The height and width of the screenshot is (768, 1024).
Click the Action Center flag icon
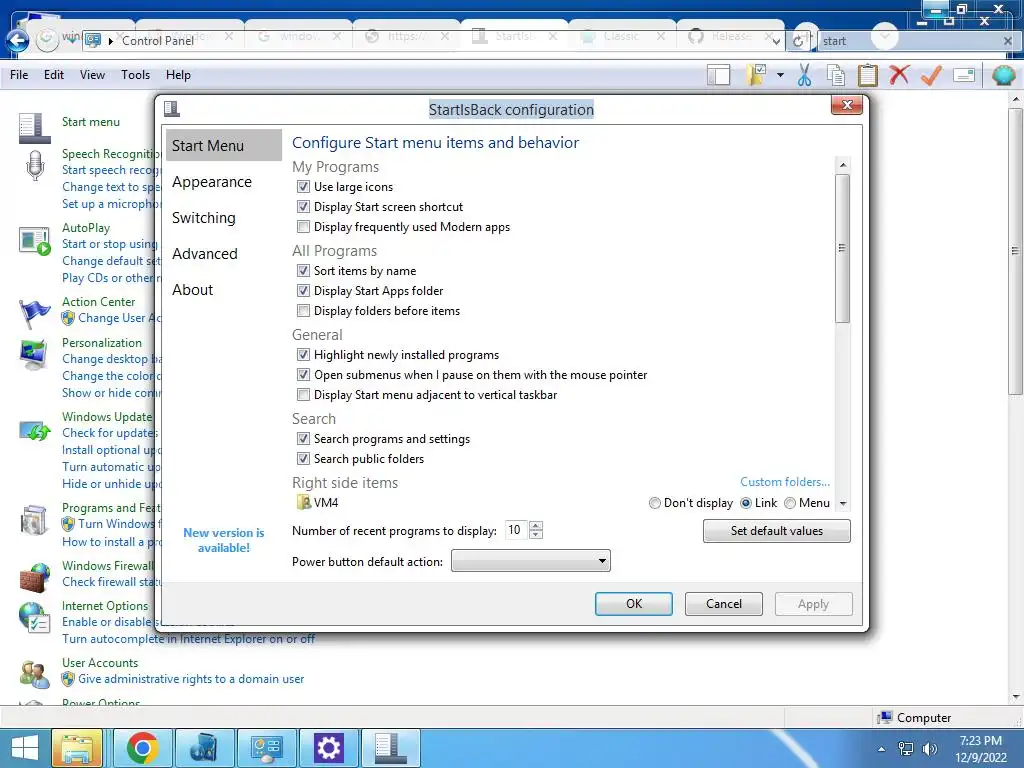point(34,313)
